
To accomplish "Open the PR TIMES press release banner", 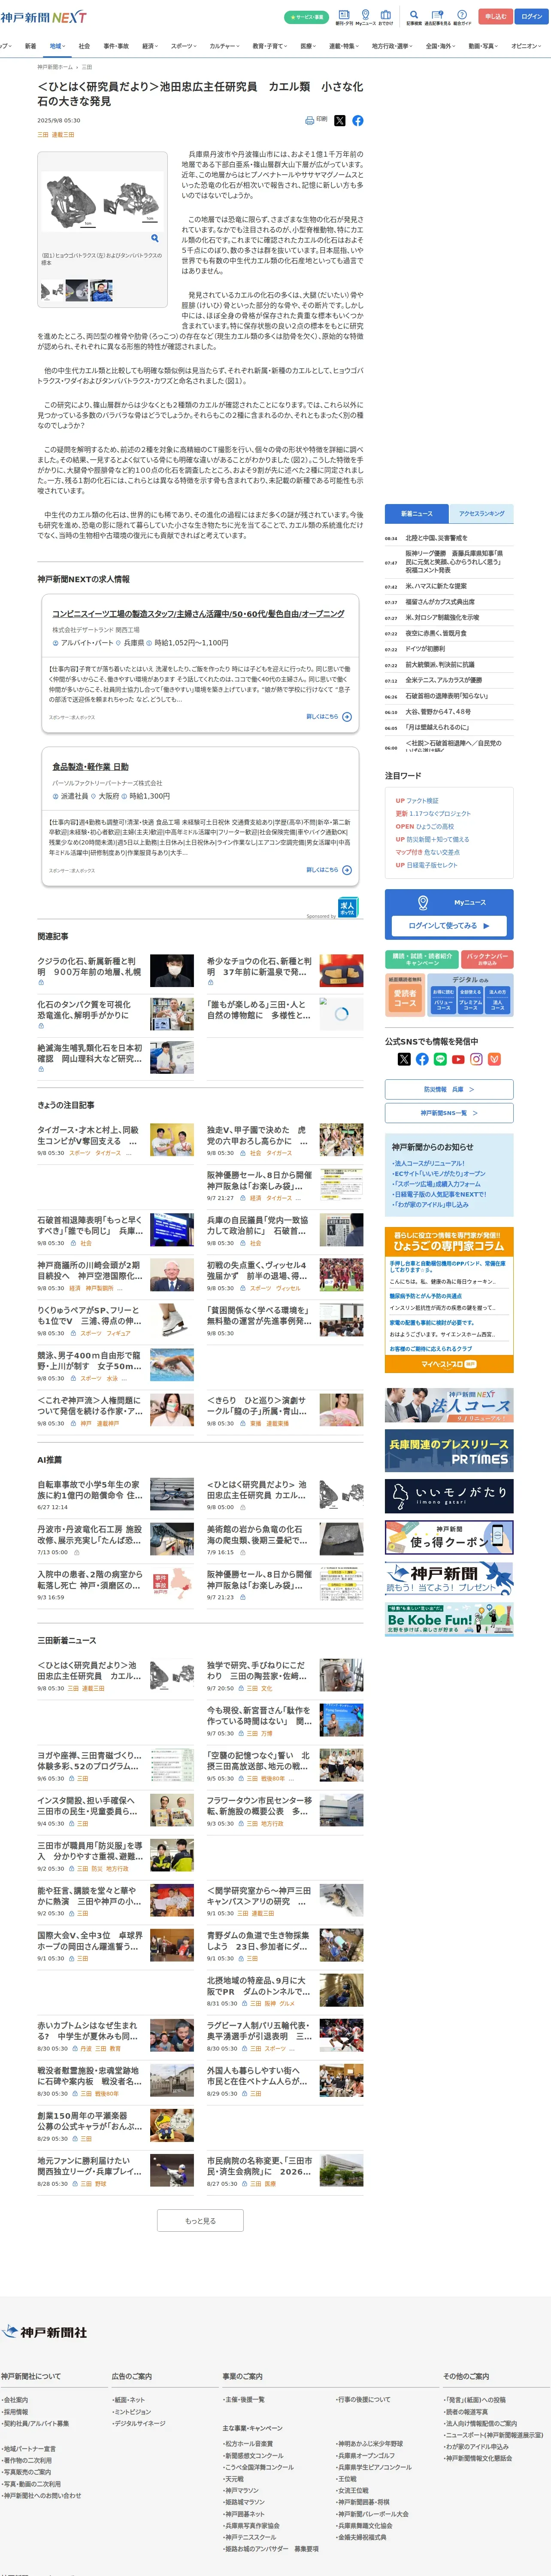I will pyautogui.click(x=449, y=1451).
